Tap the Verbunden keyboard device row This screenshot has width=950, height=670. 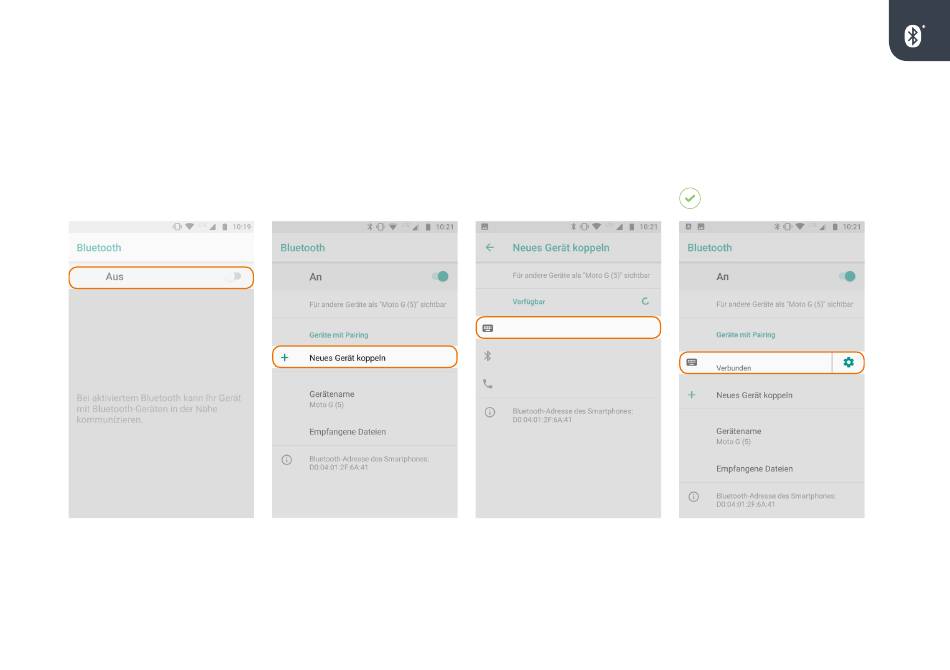tap(756, 363)
